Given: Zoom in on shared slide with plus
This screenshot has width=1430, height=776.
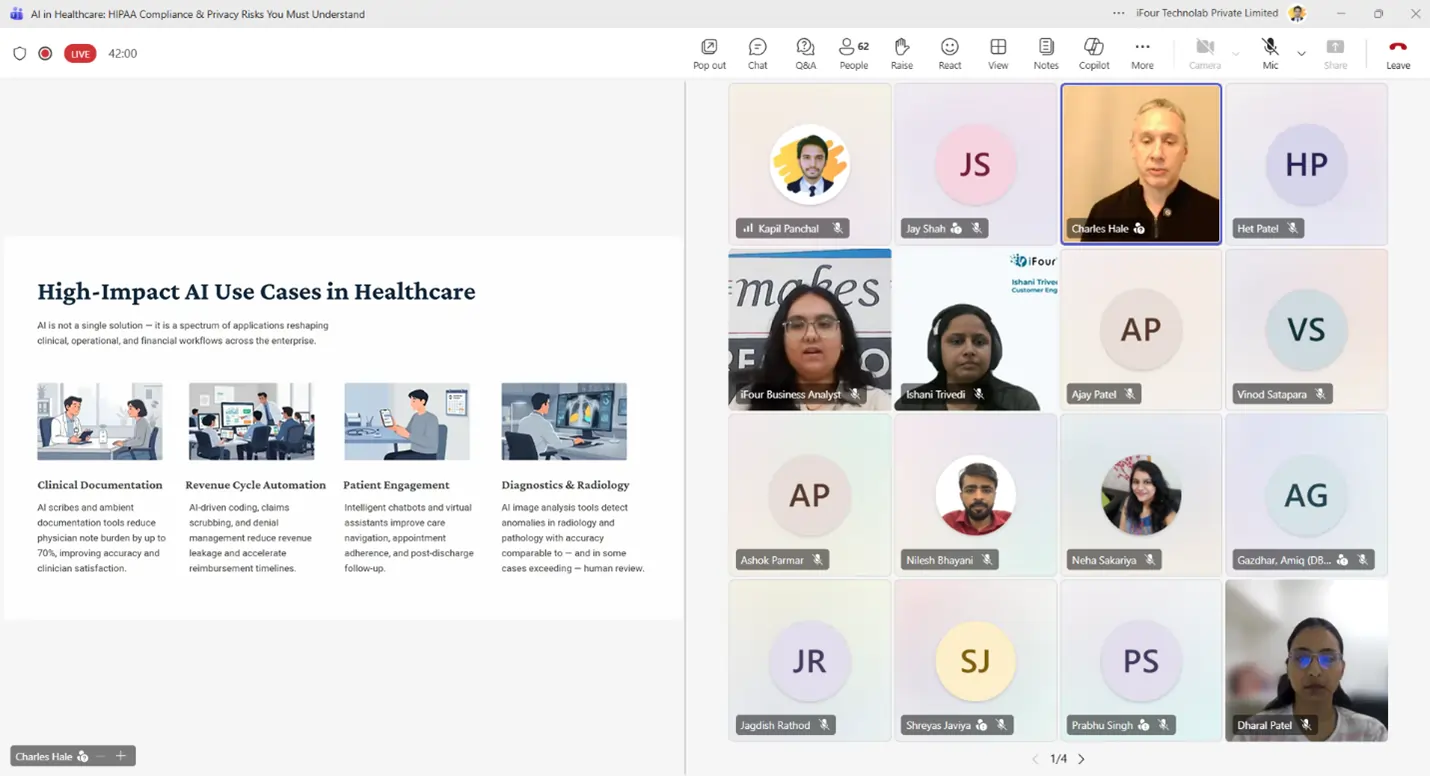Looking at the screenshot, I should [x=120, y=756].
